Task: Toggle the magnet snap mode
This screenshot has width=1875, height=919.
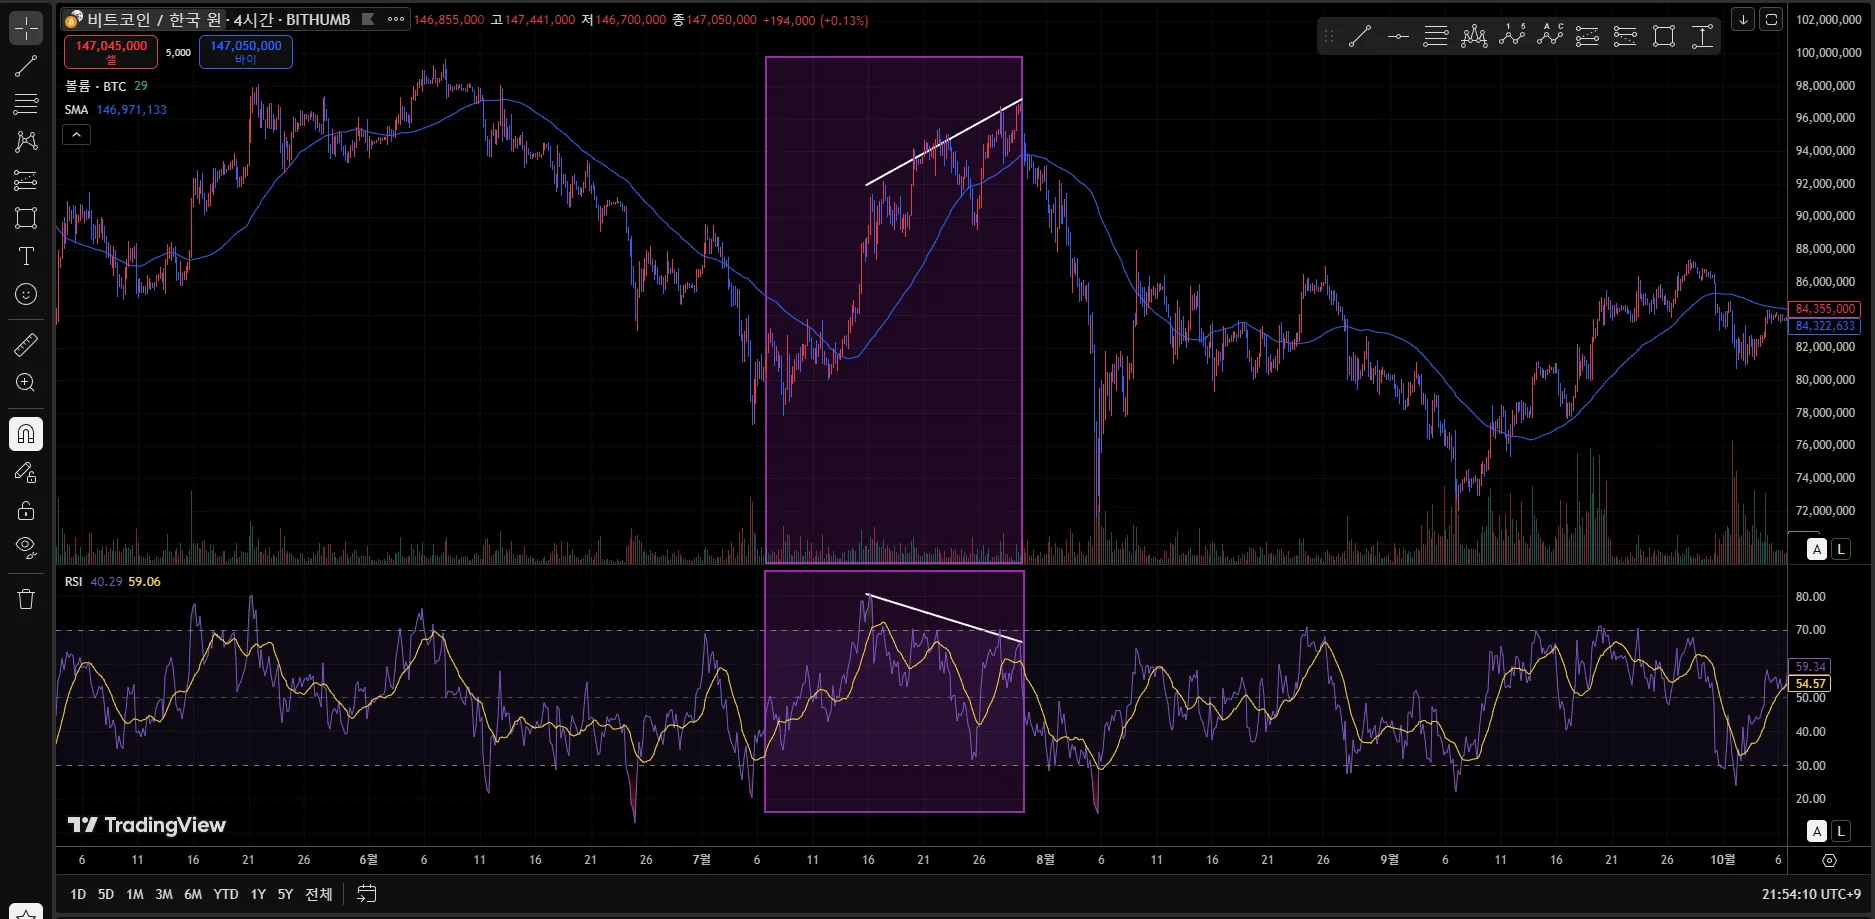Action: 26,434
